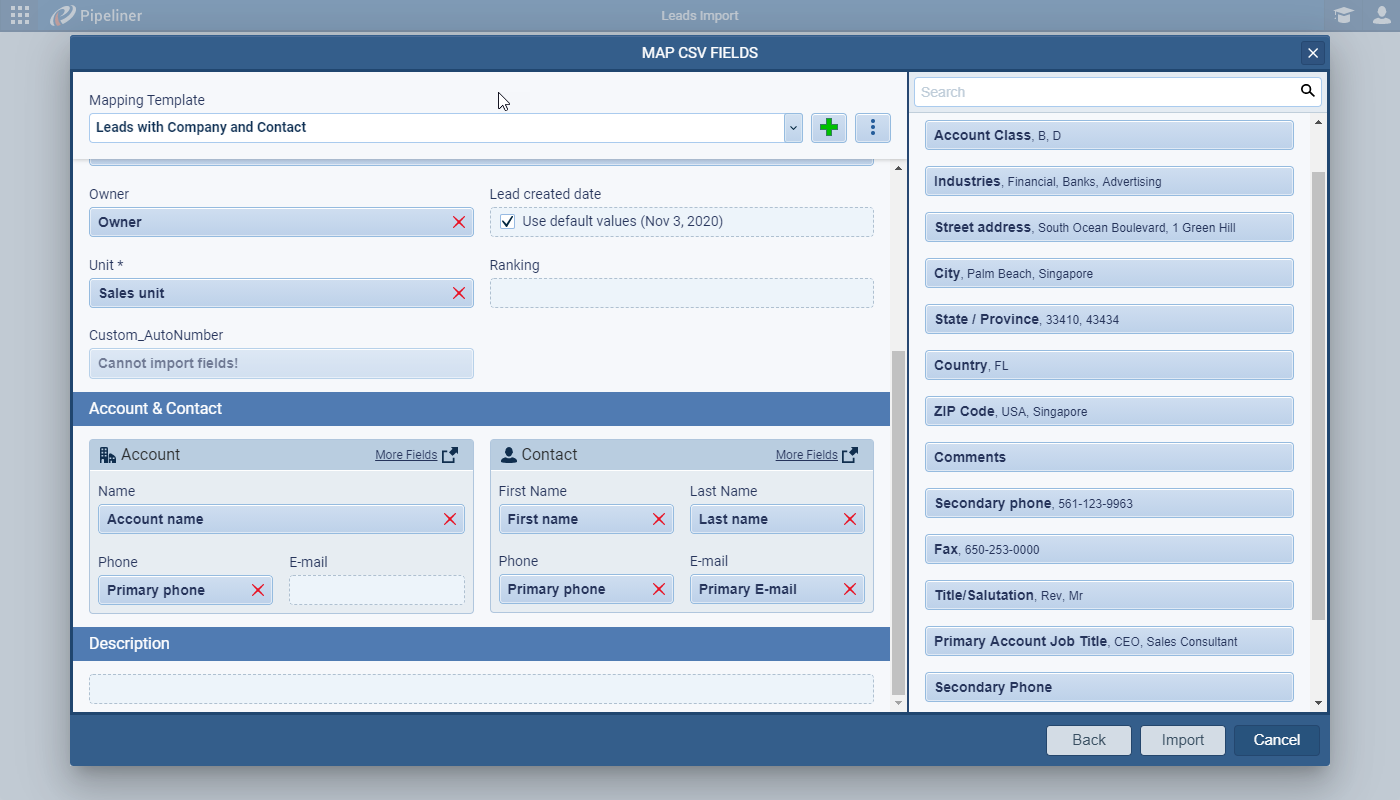The height and width of the screenshot is (800, 1400).
Task: Select the Industries CSV field
Action: pyautogui.click(x=1108, y=181)
